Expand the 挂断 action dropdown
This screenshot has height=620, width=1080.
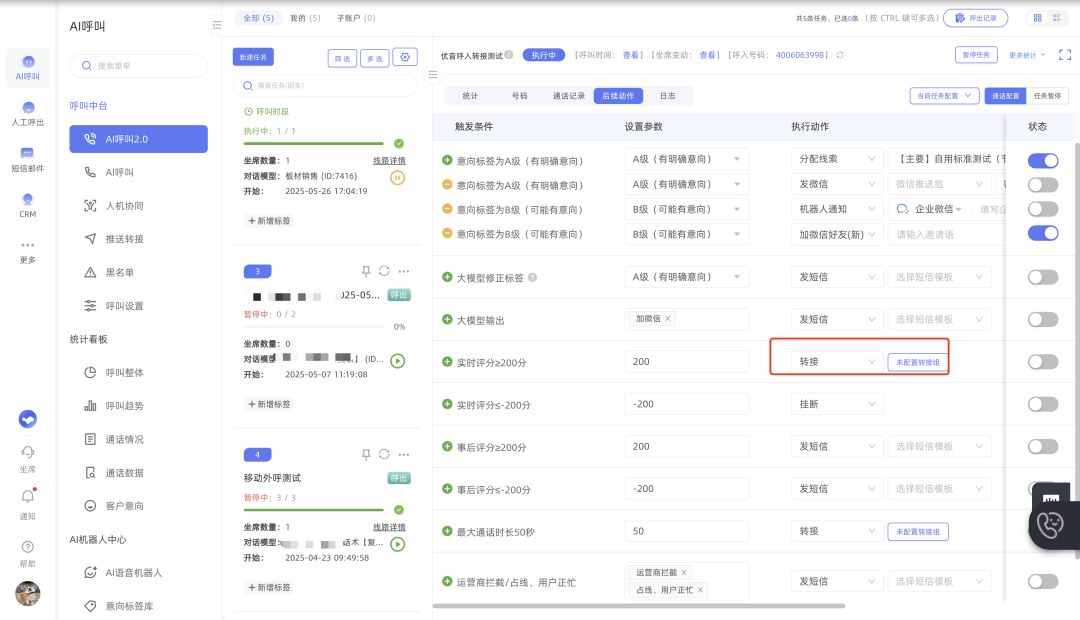click(x=836, y=404)
